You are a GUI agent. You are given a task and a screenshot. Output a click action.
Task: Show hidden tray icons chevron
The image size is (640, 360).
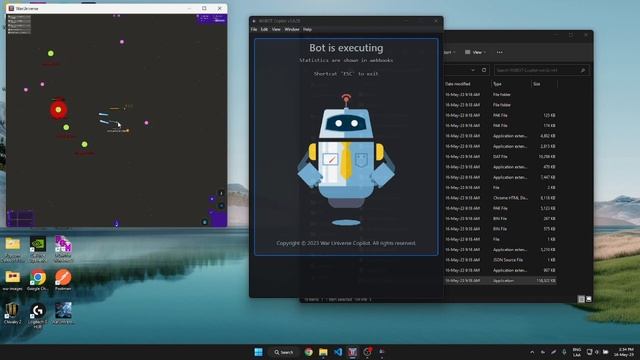(x=532, y=352)
